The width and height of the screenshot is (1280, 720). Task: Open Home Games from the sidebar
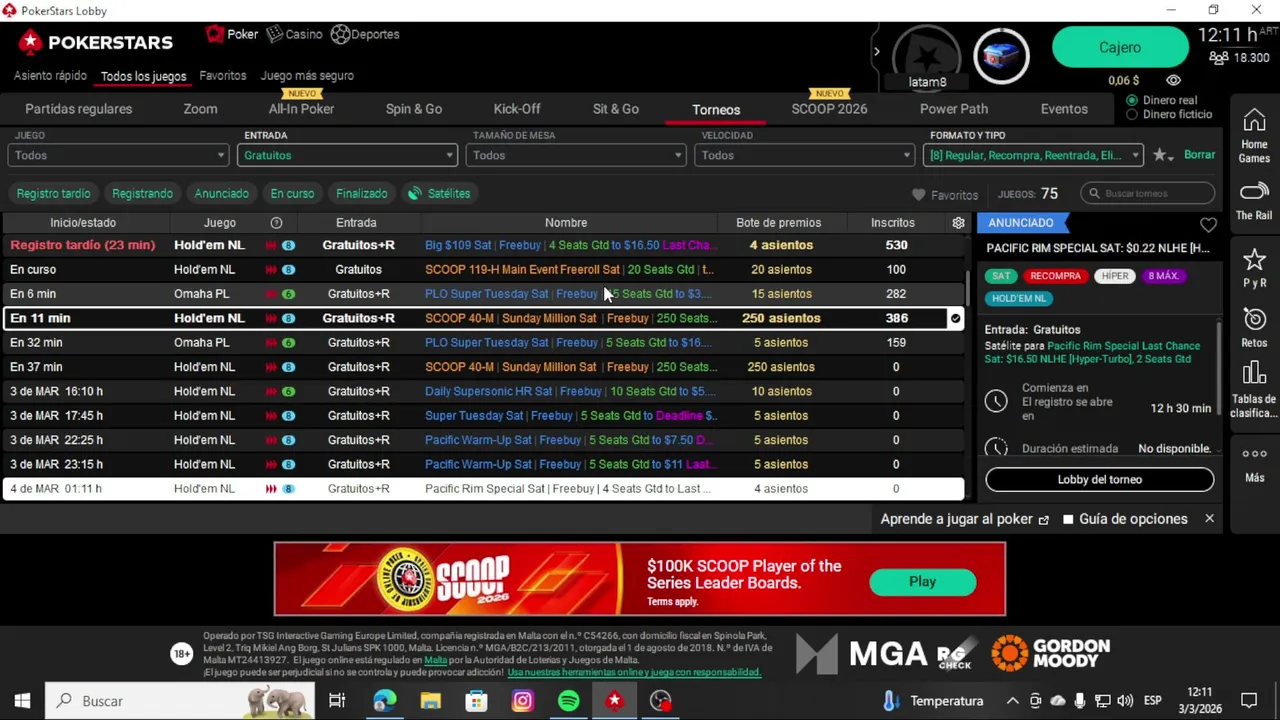click(1254, 136)
